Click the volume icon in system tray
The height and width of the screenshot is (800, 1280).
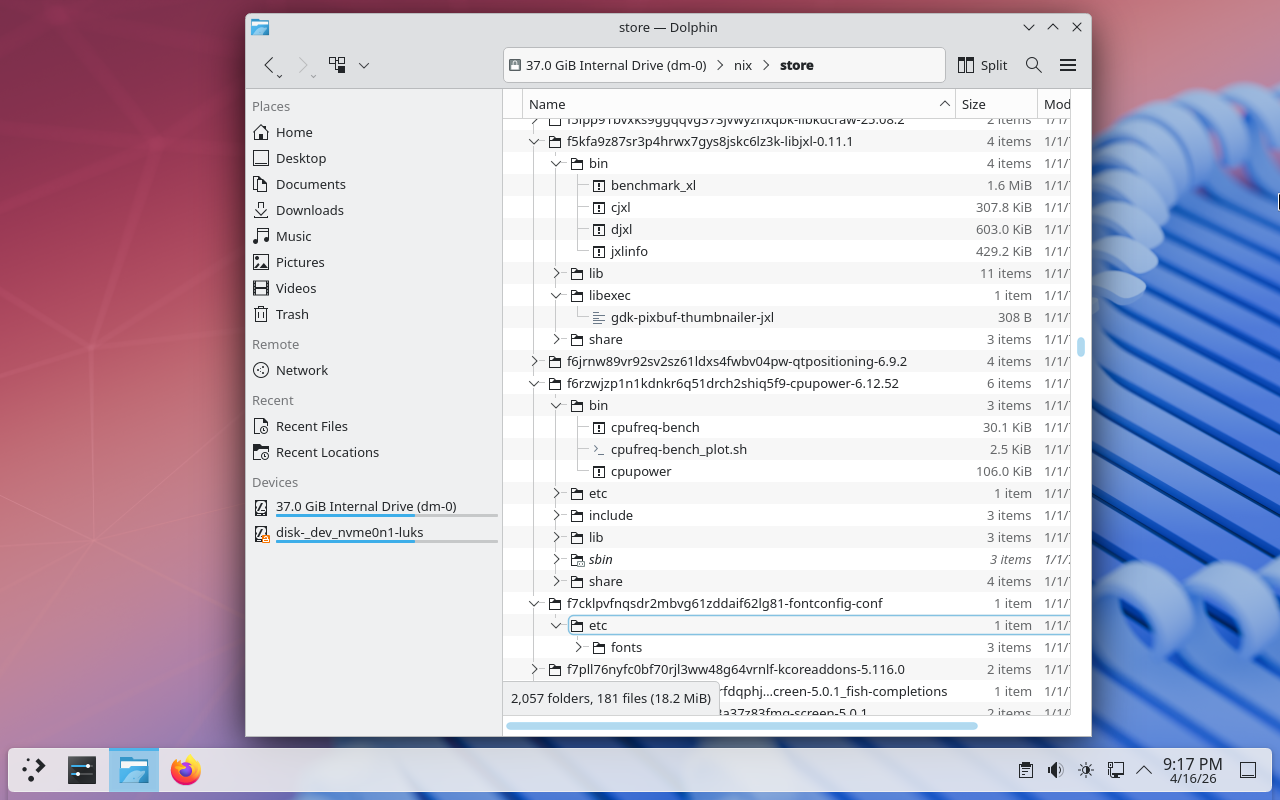(x=1055, y=770)
